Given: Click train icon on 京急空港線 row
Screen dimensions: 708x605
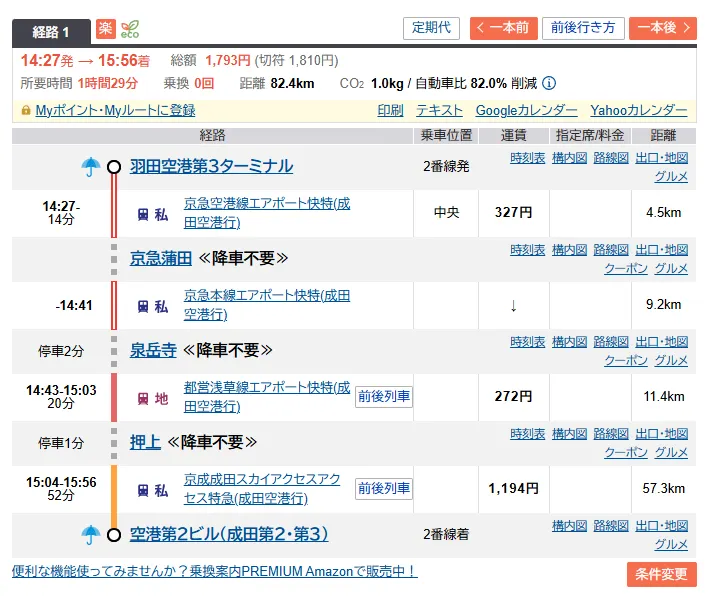Looking at the screenshot, I should tap(143, 214).
